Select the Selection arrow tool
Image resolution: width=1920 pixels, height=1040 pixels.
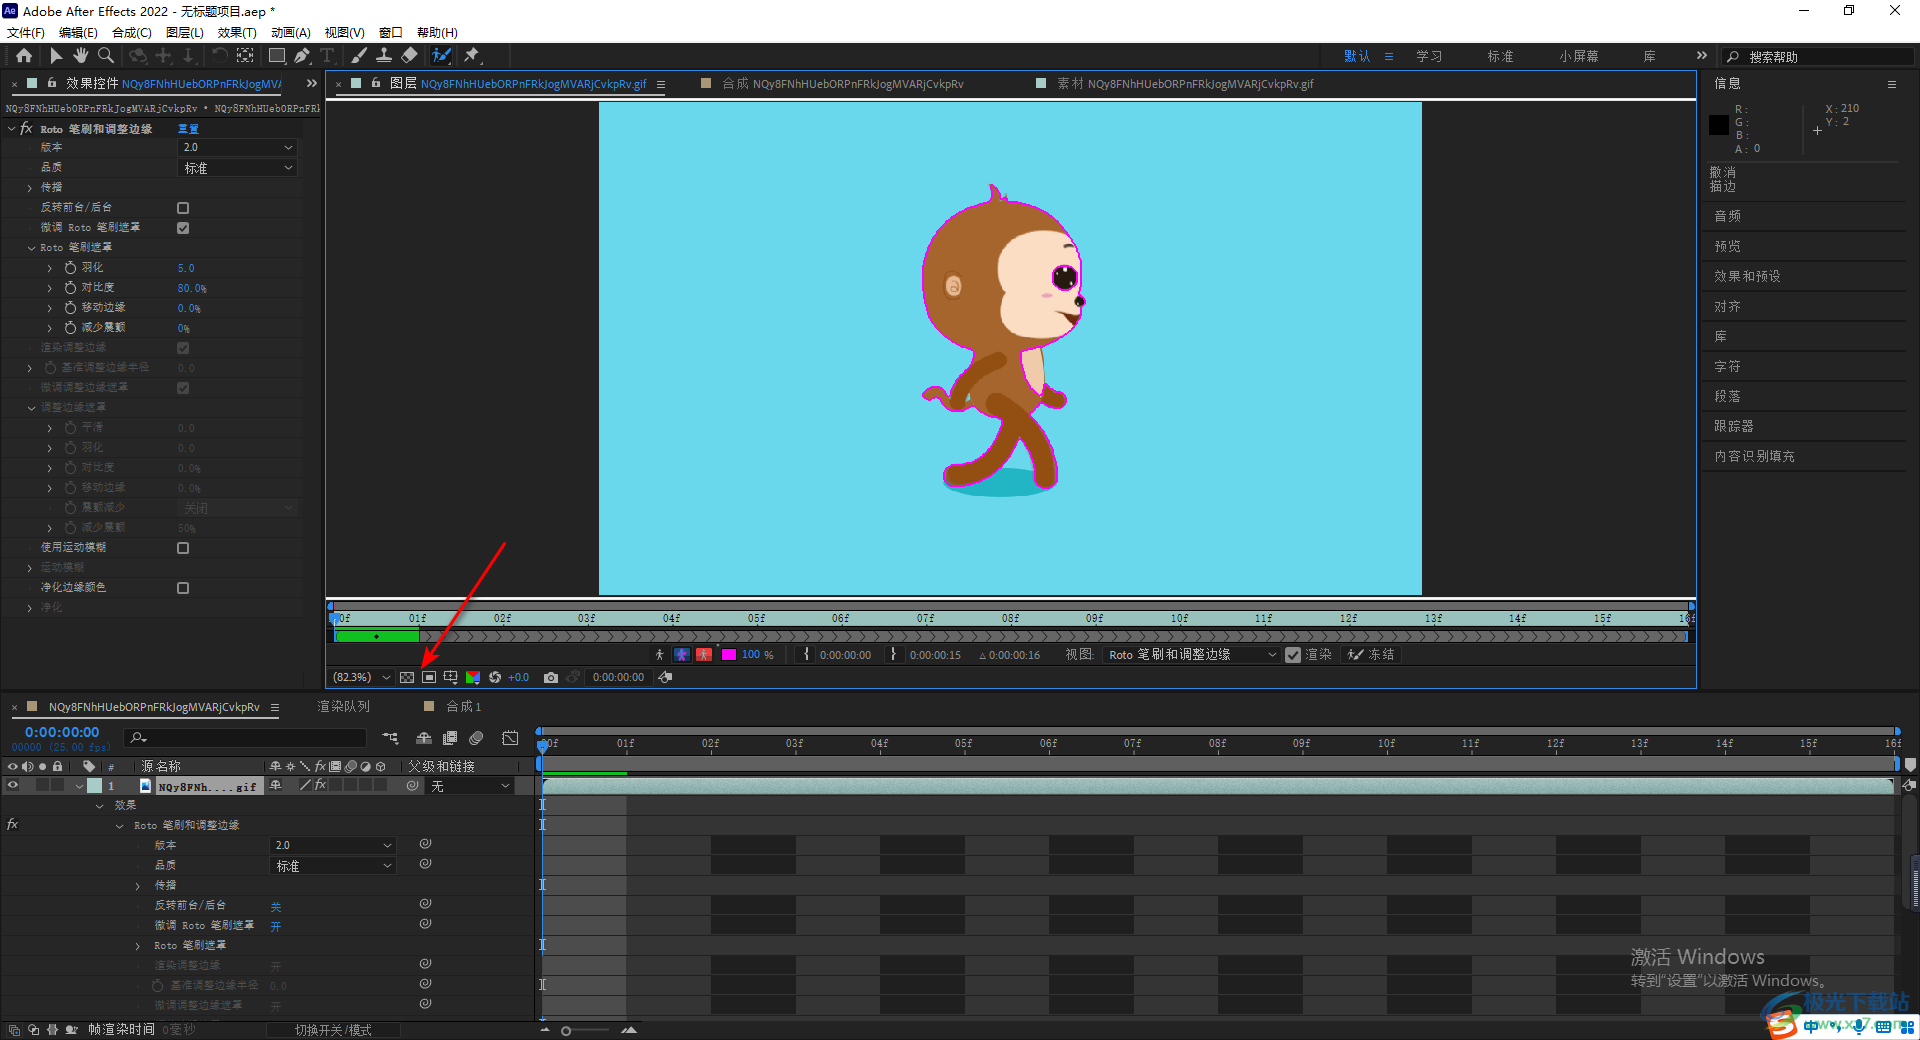tap(56, 56)
